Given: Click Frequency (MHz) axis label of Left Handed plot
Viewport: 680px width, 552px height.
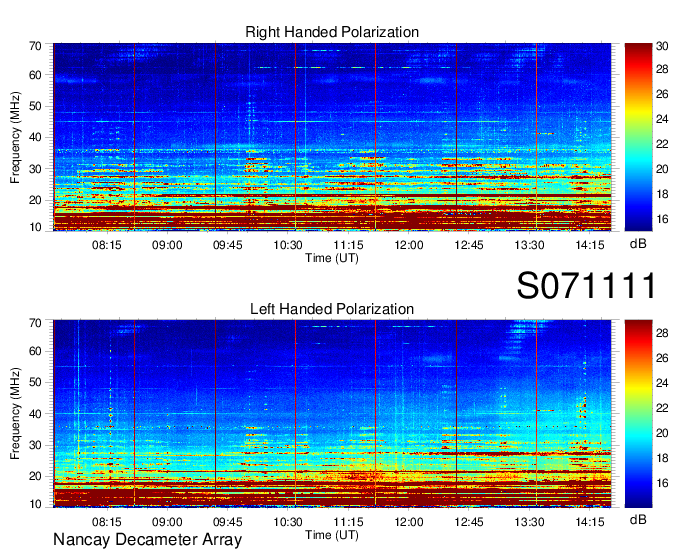Looking at the screenshot, I should [15, 414].
